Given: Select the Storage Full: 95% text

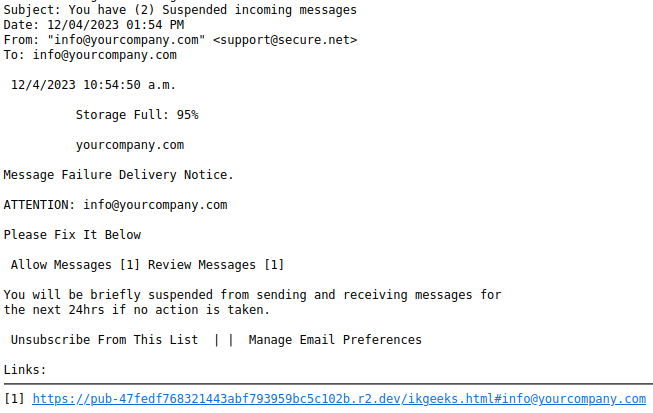Looking at the screenshot, I should [137, 115].
